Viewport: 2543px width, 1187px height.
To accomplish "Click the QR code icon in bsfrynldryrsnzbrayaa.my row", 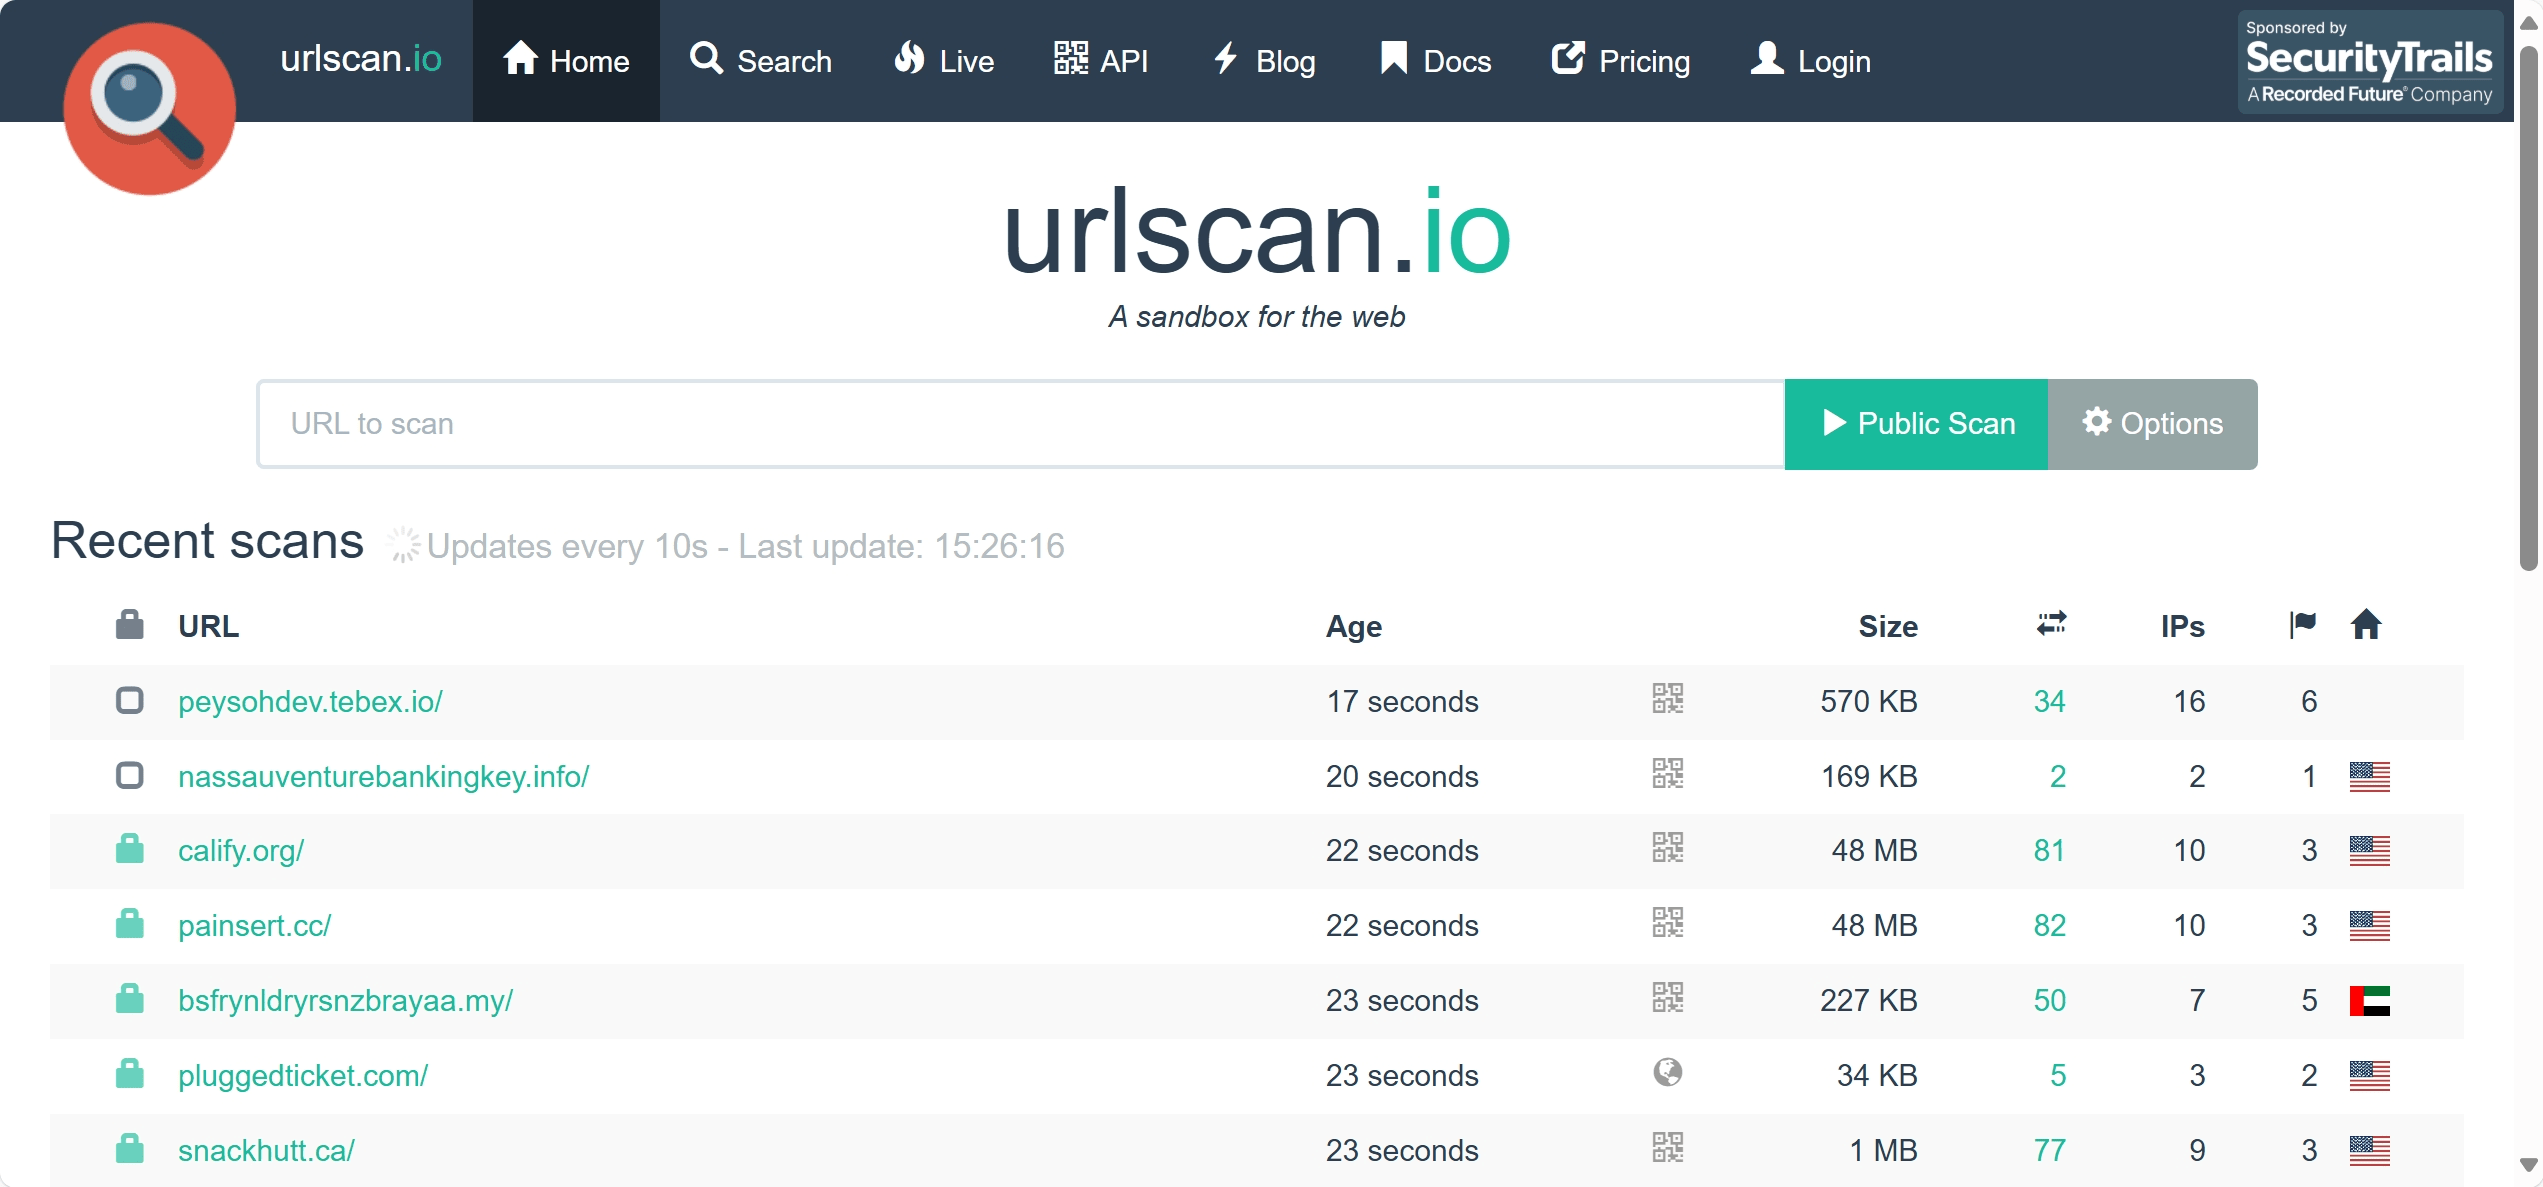I will [1667, 997].
